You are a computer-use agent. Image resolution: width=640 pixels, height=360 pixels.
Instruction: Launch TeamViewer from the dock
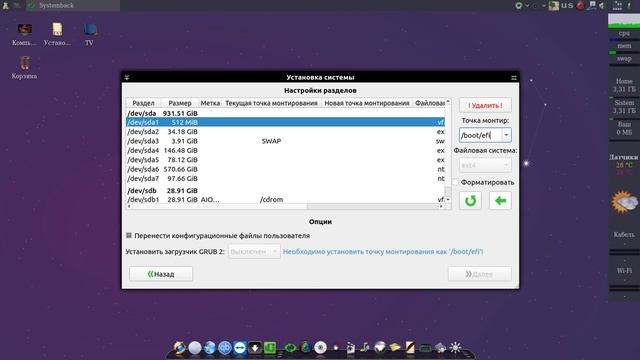click(x=240, y=348)
